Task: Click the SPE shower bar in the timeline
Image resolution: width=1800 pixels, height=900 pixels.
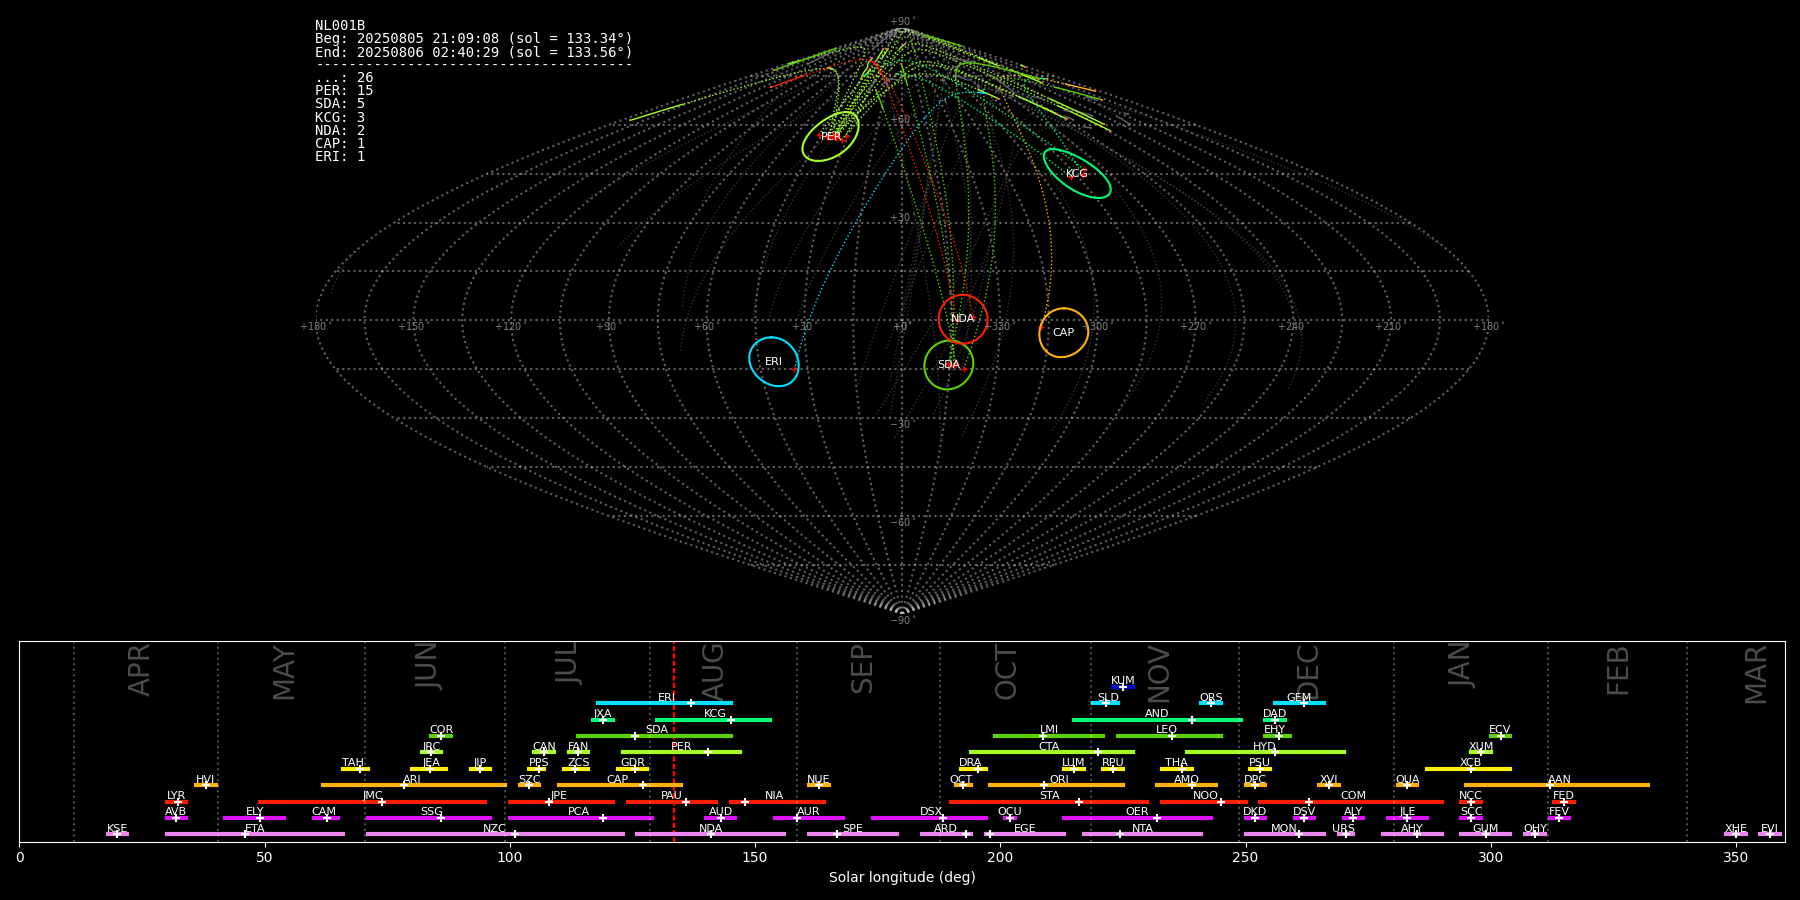Action: 853,834
